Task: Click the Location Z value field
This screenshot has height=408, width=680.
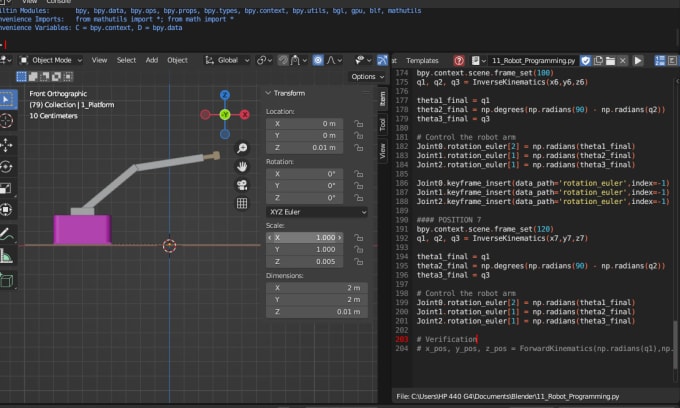Action: [305, 148]
